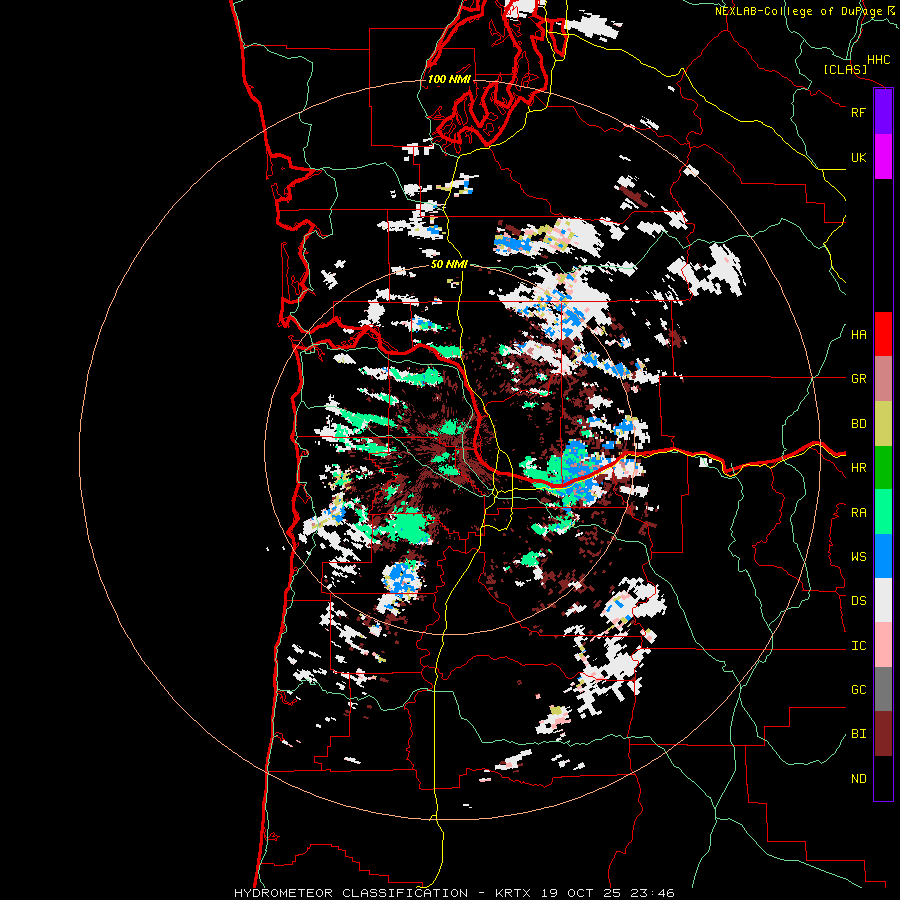Click the 100 NMI range ring label
Viewport: 900px width, 900px height.
click(449, 79)
